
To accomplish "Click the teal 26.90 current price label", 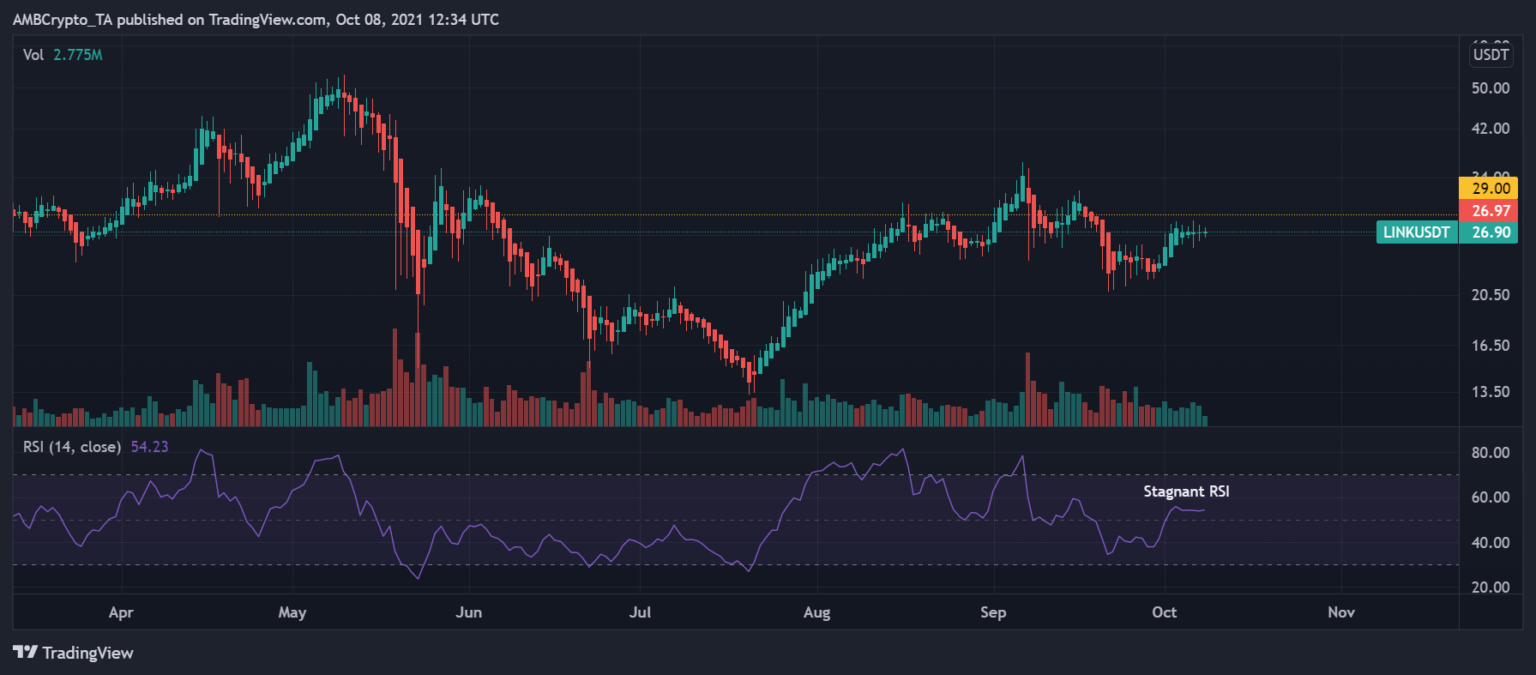I will (1490, 232).
